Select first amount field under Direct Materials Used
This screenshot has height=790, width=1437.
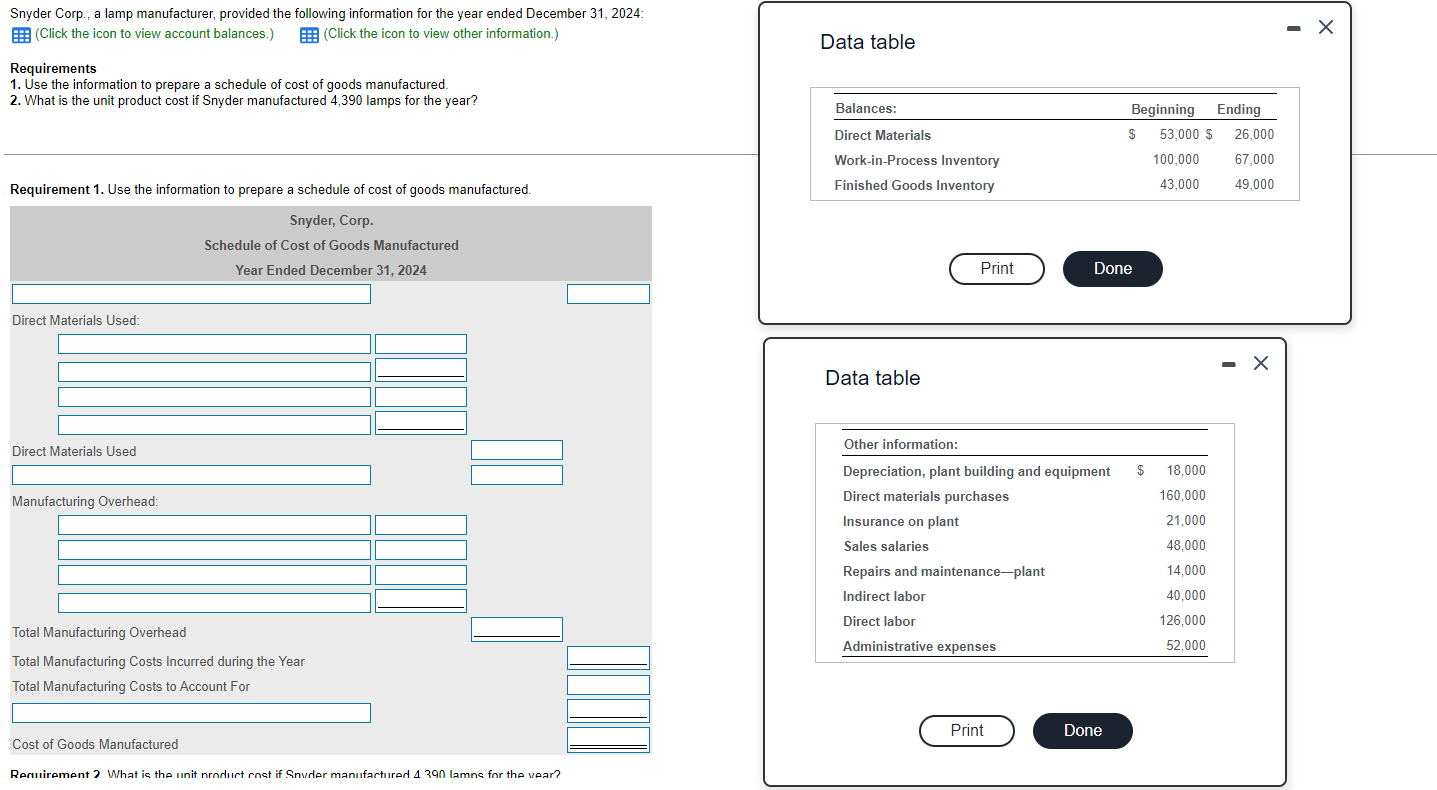coord(421,344)
